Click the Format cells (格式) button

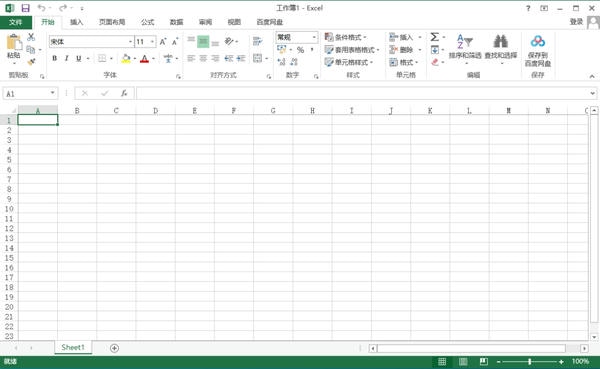404,62
